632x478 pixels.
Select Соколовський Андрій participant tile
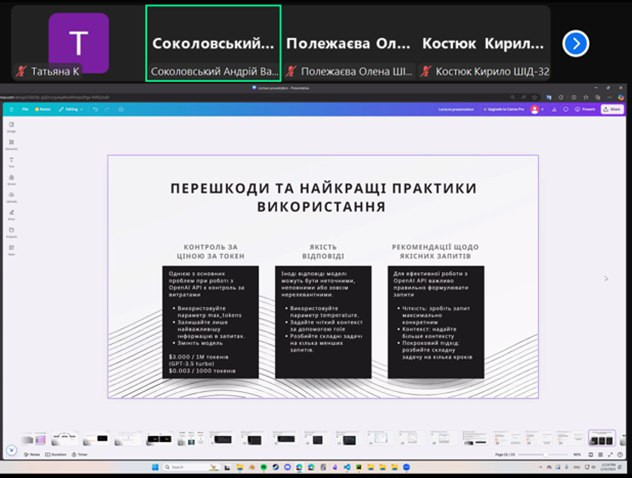click(x=213, y=44)
